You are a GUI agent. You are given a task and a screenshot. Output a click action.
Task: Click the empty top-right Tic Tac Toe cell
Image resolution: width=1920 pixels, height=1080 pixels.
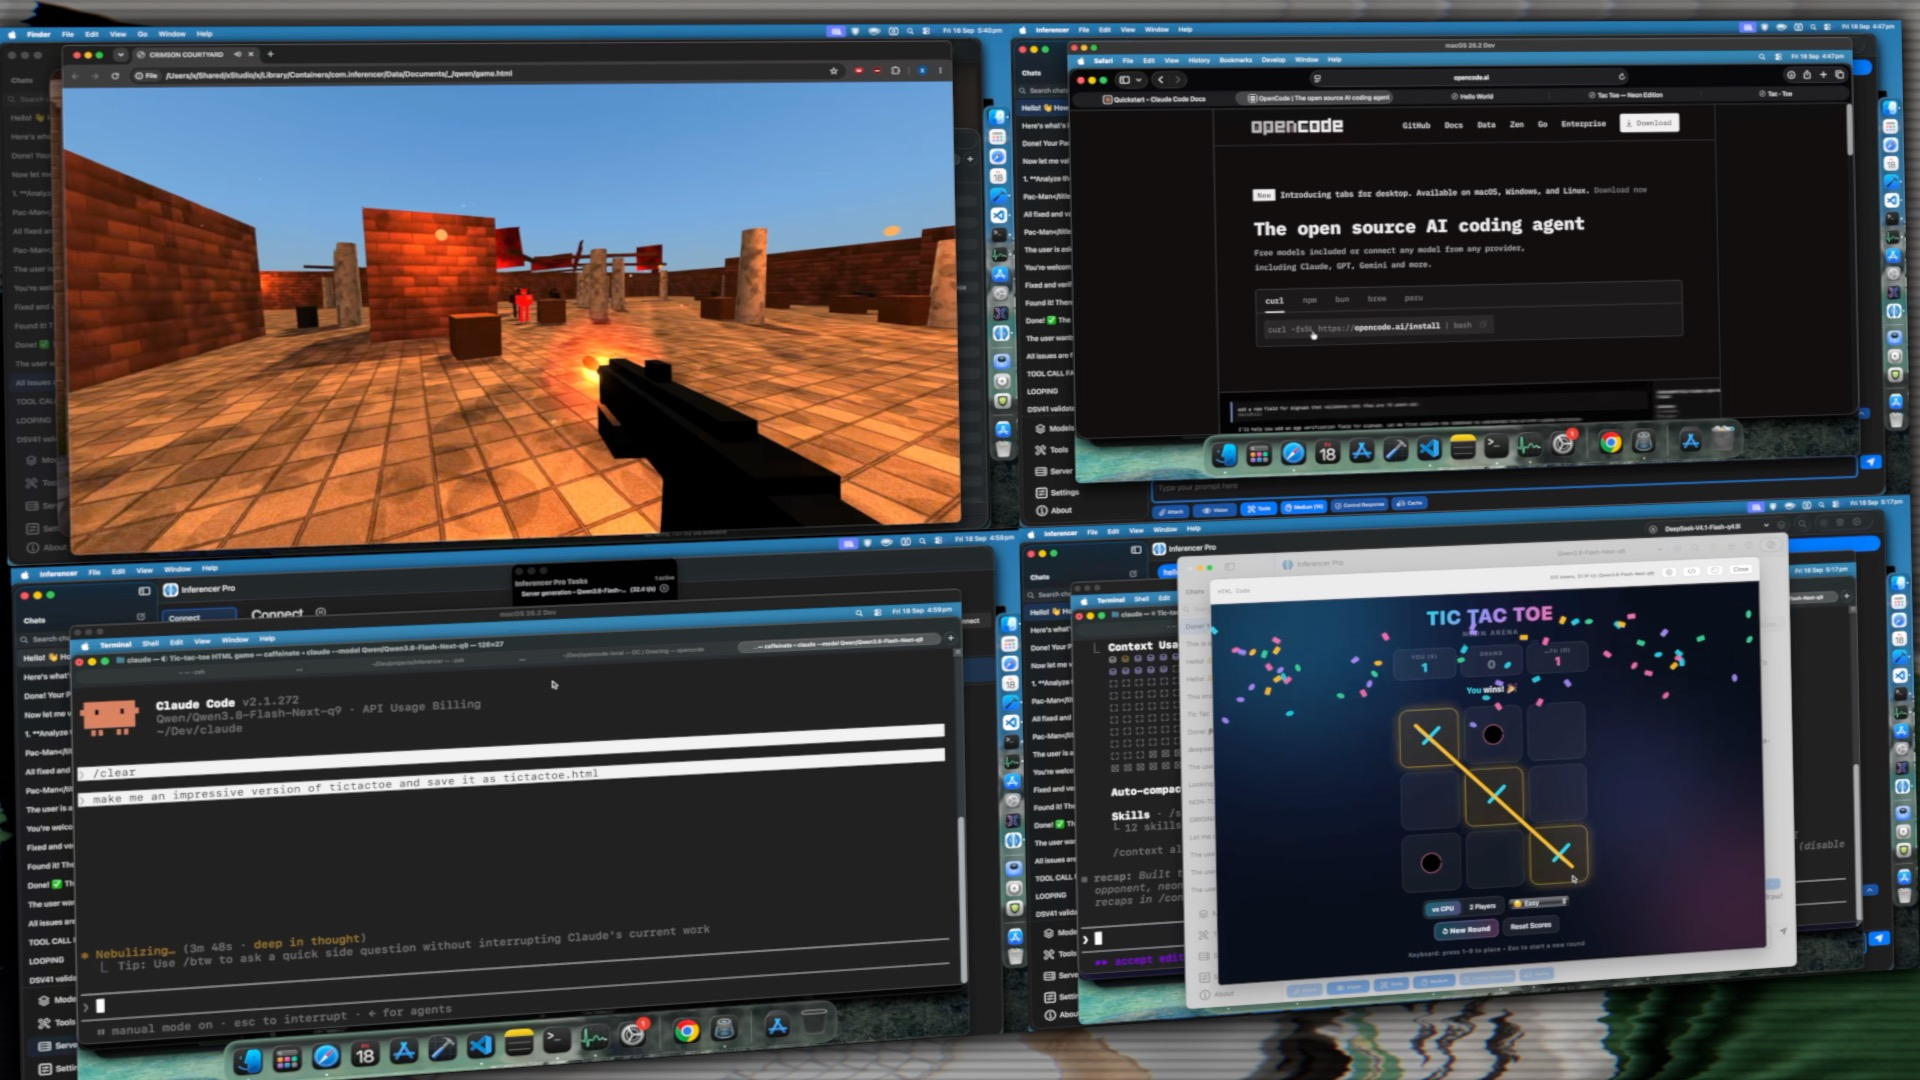tap(1557, 731)
